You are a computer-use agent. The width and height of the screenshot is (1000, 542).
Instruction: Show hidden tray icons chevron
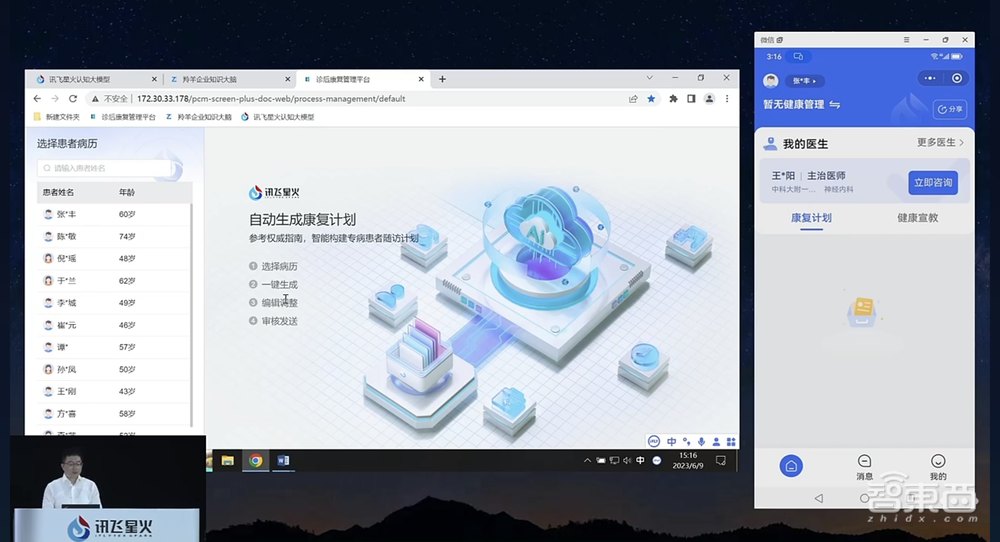click(x=587, y=460)
